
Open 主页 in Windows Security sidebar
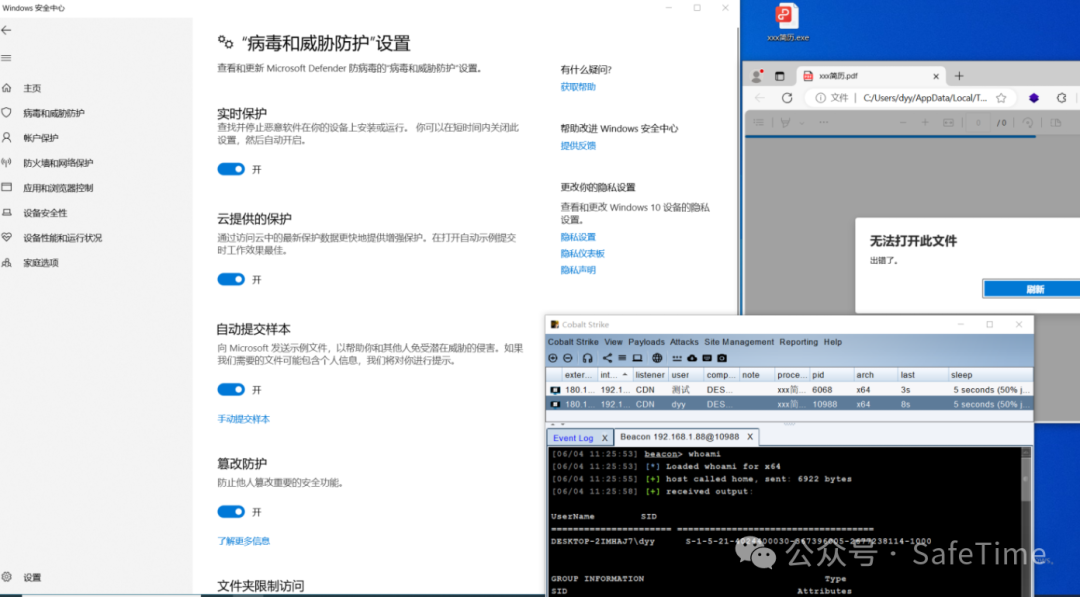pyautogui.click(x=32, y=88)
